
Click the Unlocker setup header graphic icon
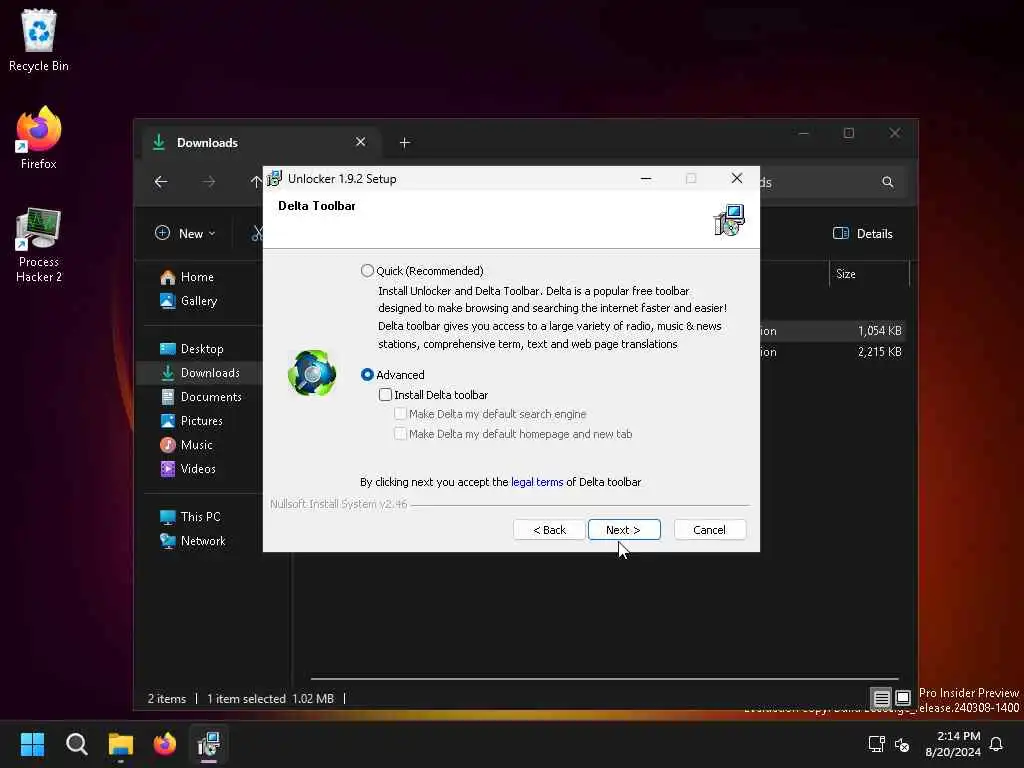[x=729, y=220]
